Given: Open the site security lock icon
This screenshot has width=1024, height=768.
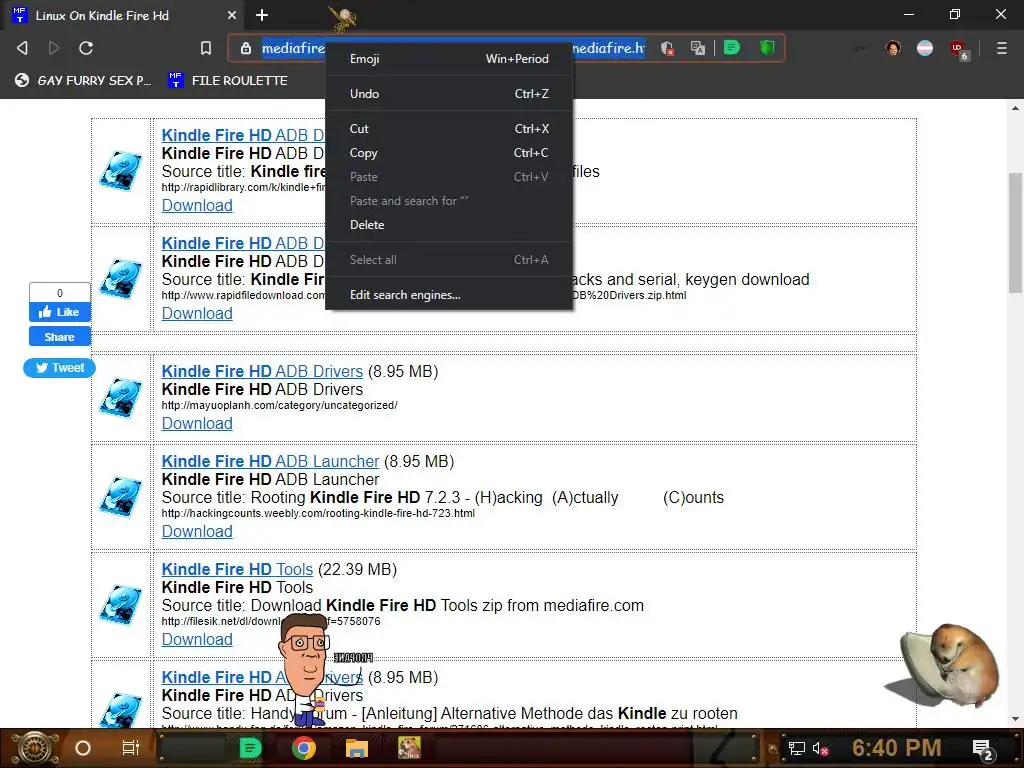Looking at the screenshot, I should click(246, 48).
